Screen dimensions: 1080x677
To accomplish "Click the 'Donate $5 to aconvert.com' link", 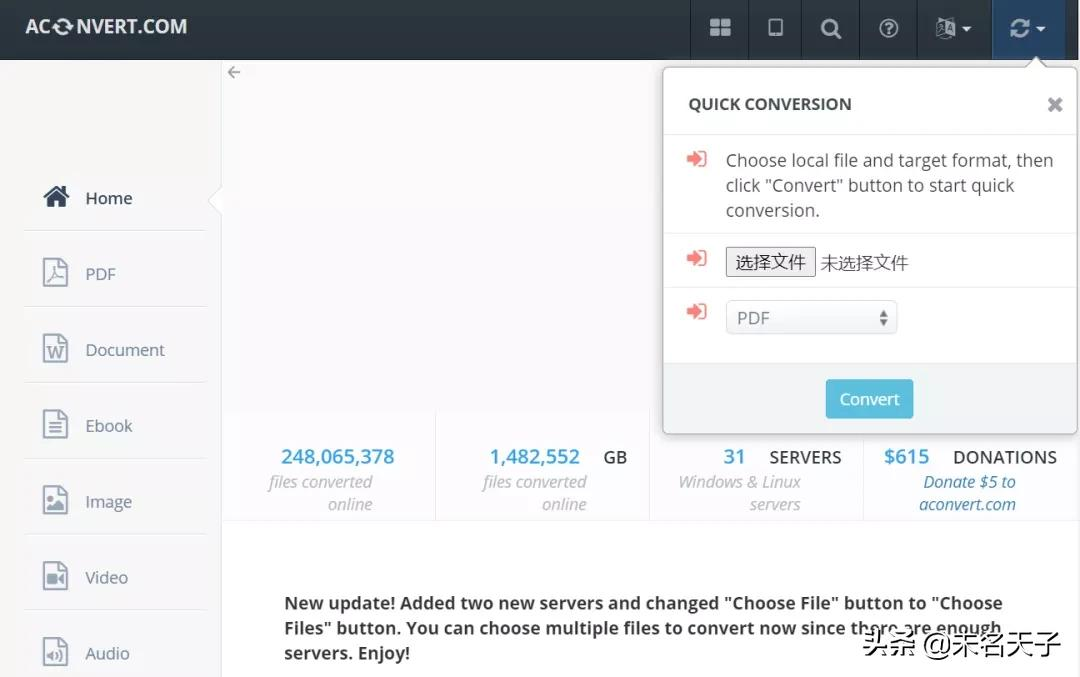I will point(968,493).
